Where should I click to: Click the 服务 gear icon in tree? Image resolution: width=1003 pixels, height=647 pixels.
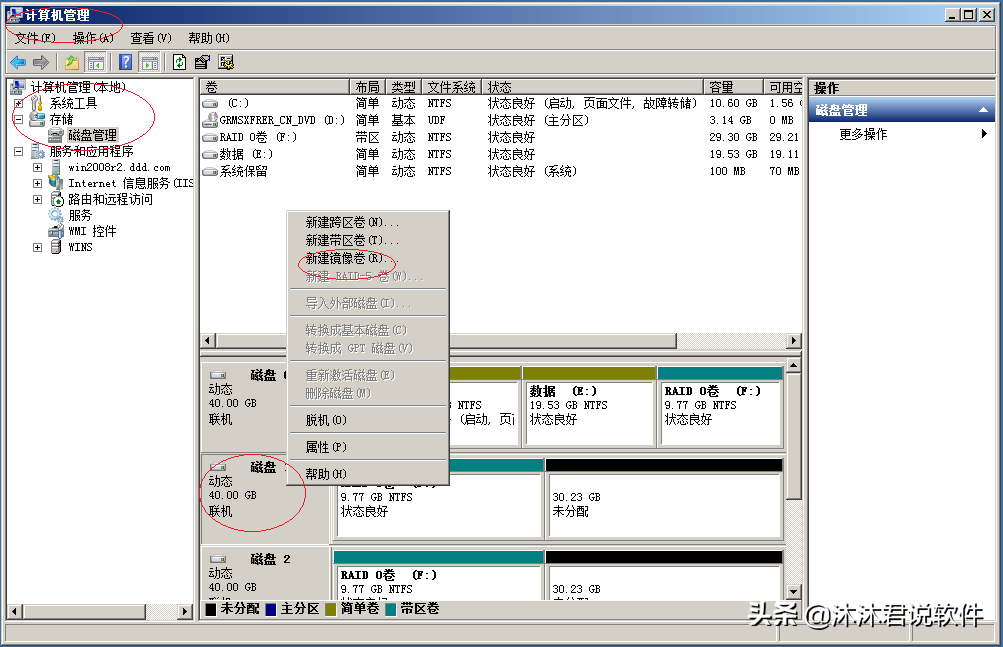[56, 215]
